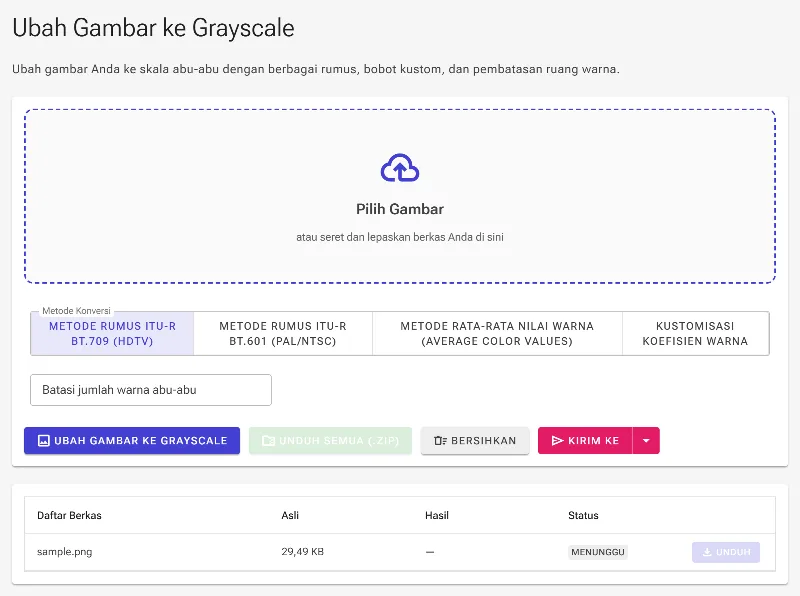Click the image icon on the convert button
Screen dimensions: 800x596
(44, 440)
